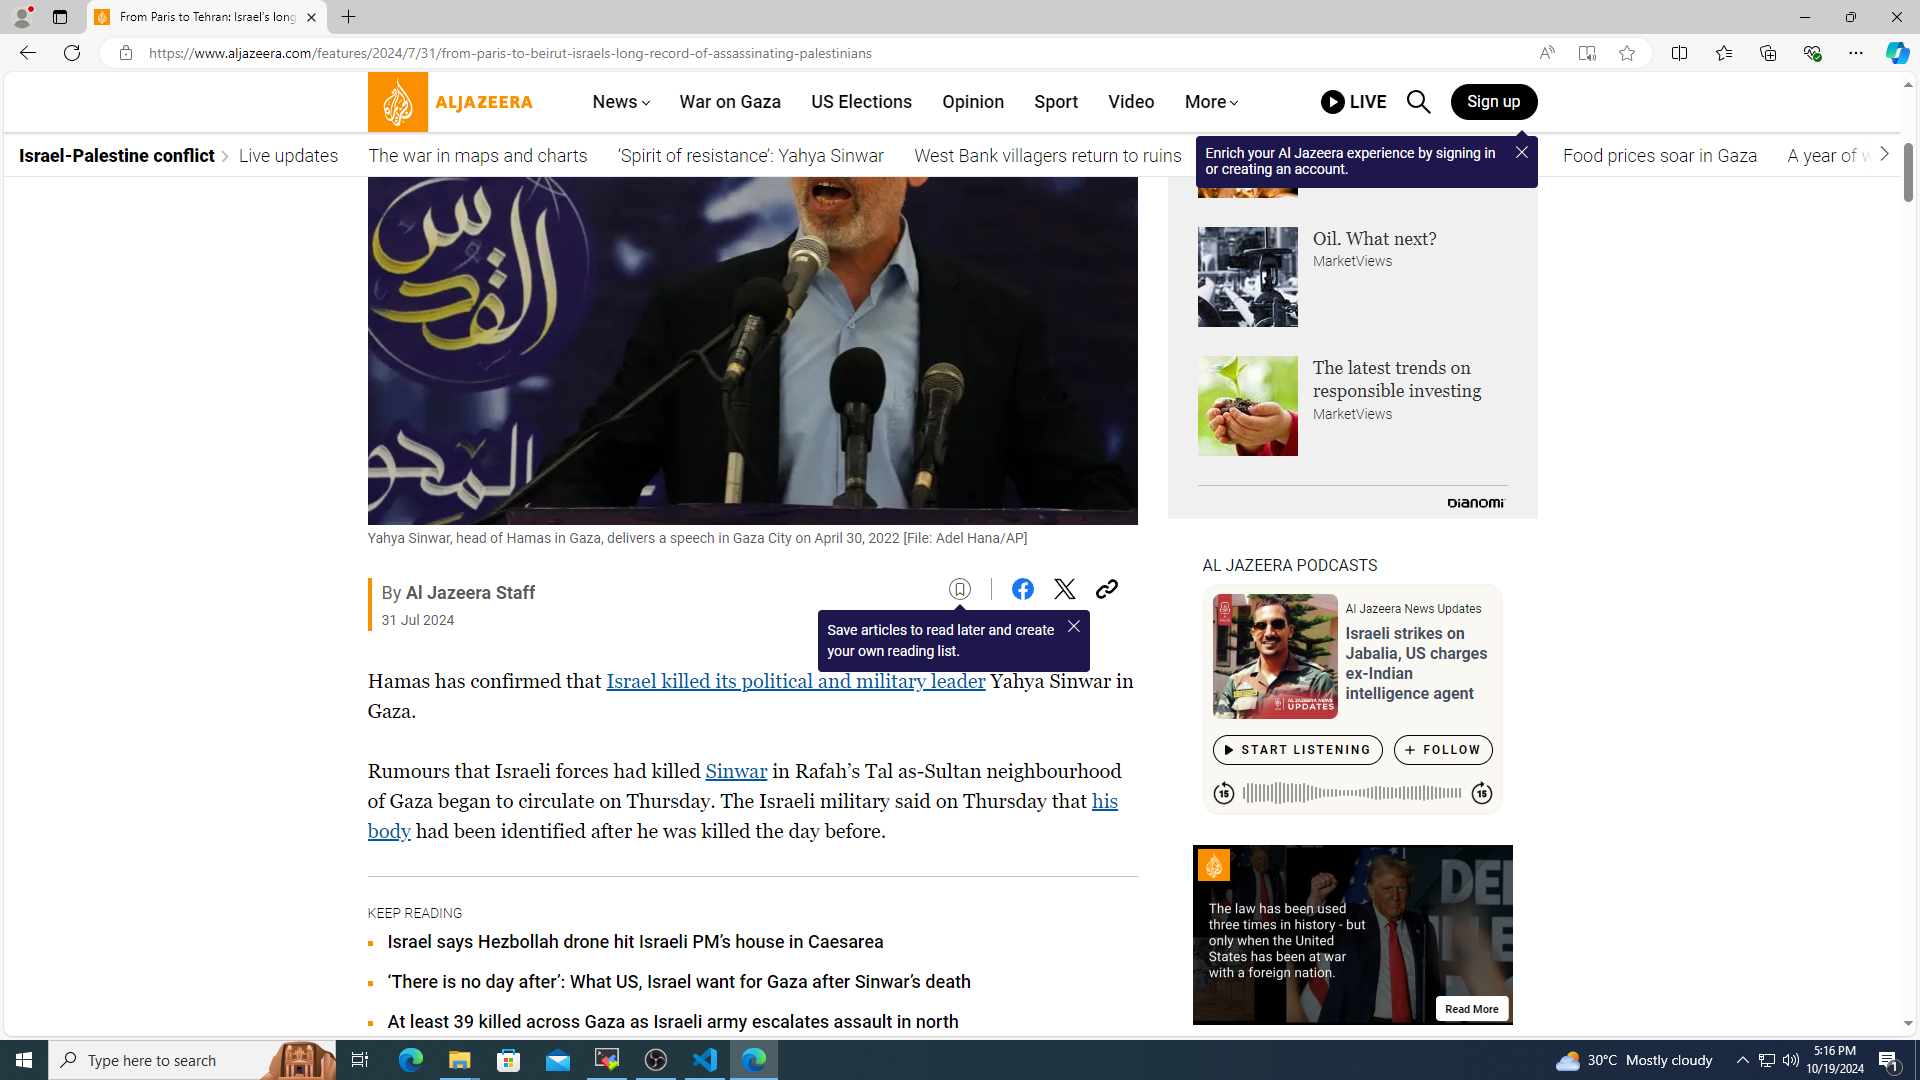Open Windows Start menu
This screenshot has height=1080, width=1920.
24,1060
